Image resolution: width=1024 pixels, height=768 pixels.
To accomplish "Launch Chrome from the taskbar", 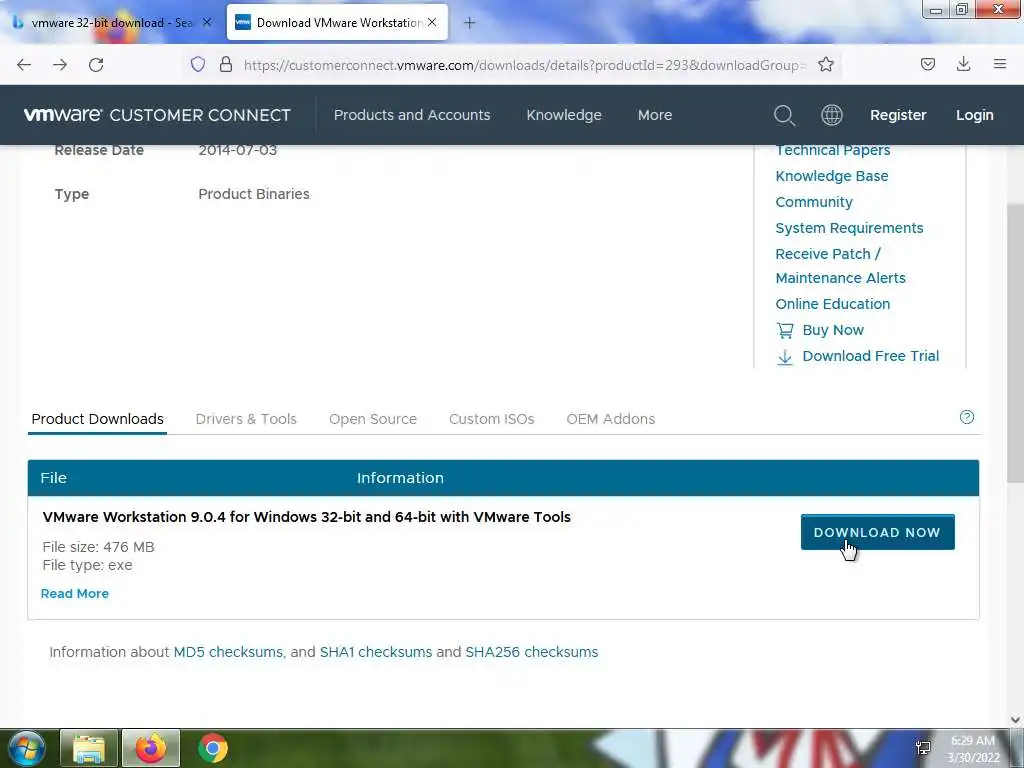I will [x=213, y=748].
